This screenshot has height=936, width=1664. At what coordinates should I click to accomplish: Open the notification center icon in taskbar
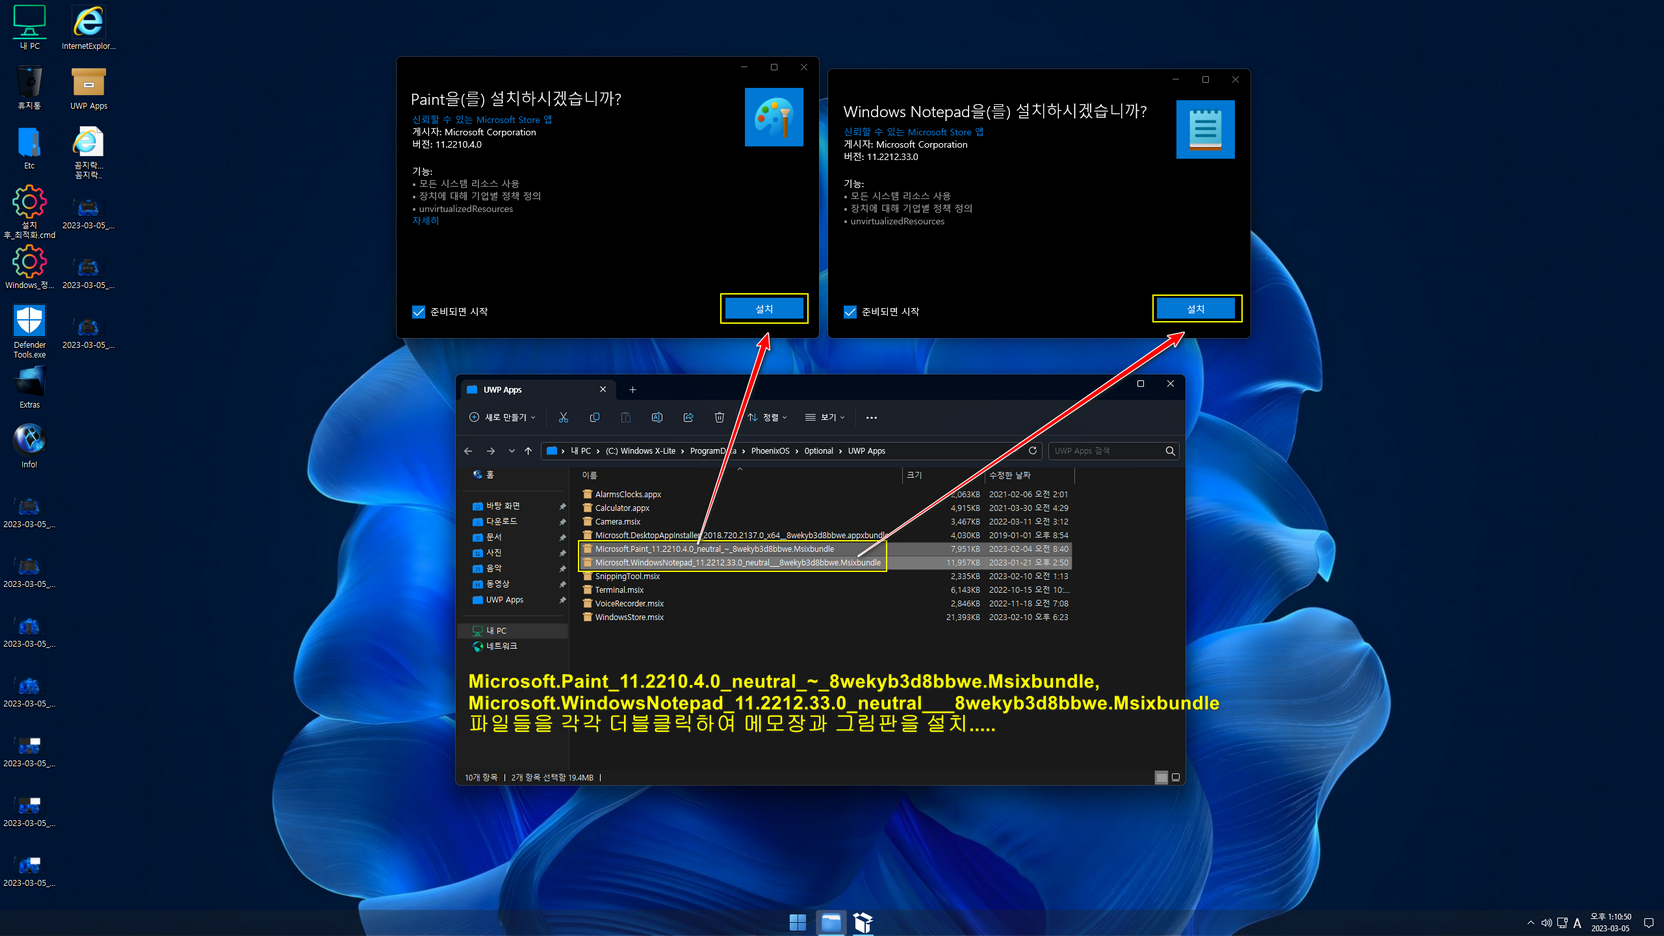point(1648,923)
